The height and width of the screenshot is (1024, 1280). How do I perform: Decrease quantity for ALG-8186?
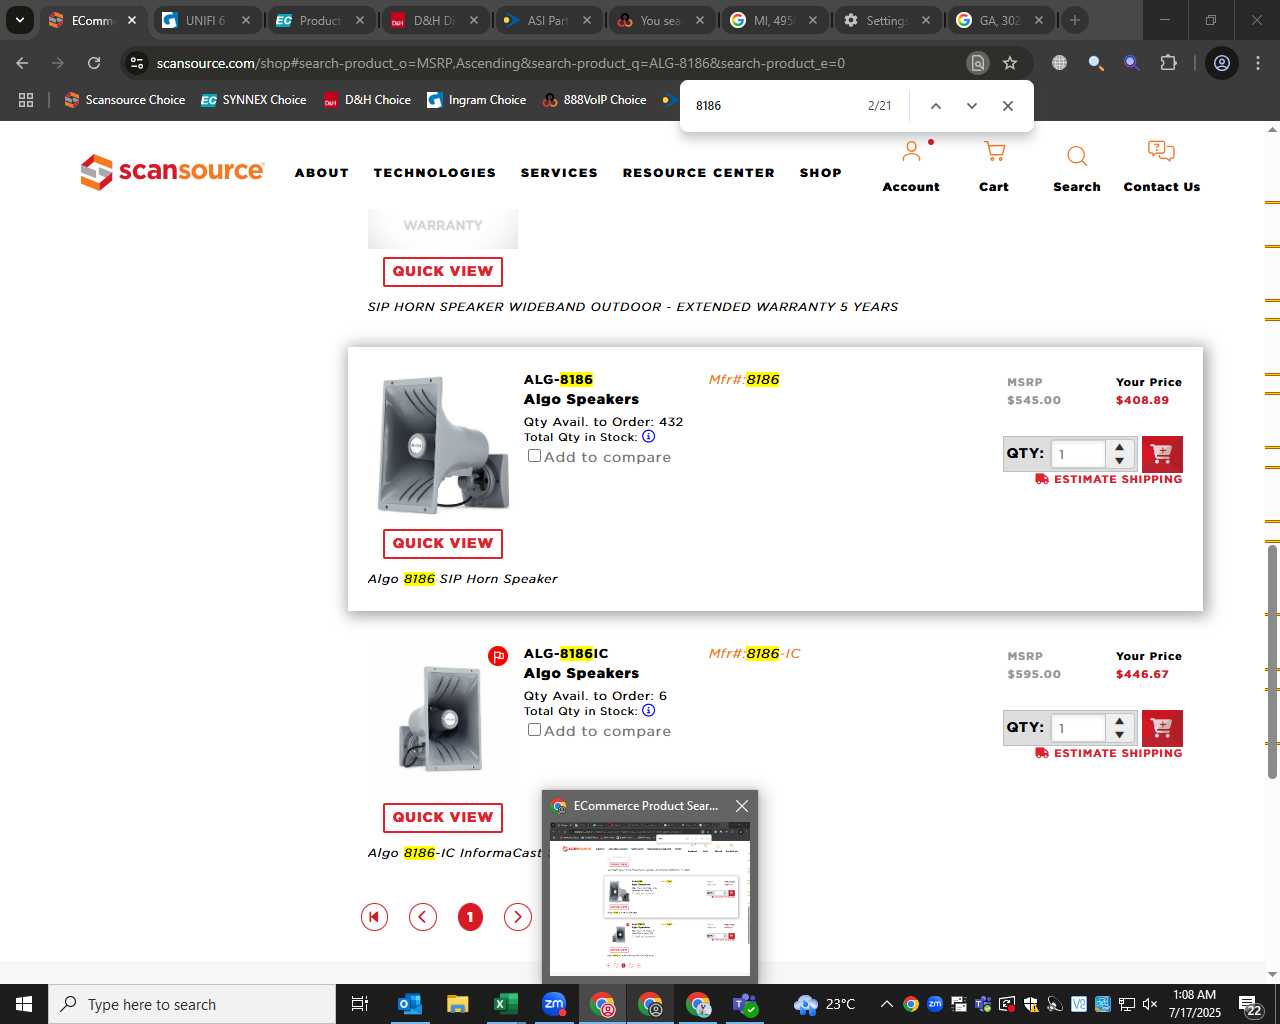[x=1120, y=461]
